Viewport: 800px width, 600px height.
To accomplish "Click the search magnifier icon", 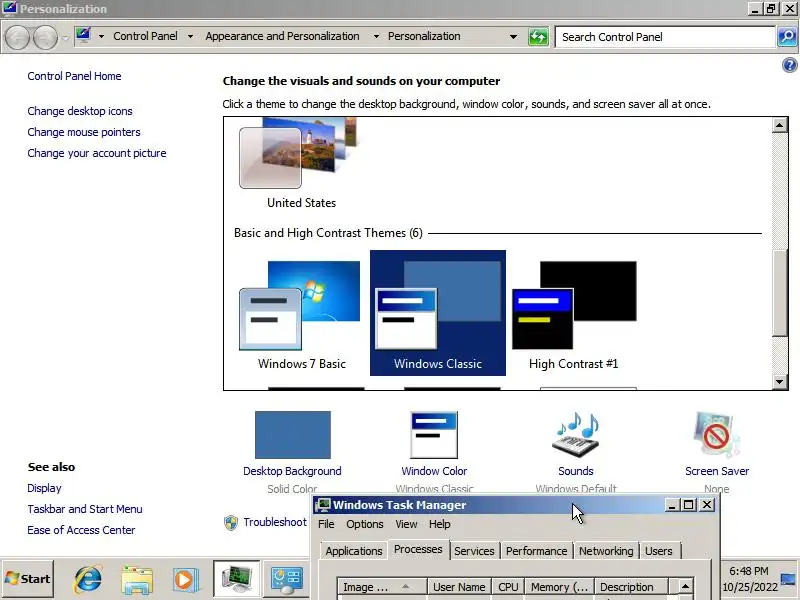I will tap(787, 37).
